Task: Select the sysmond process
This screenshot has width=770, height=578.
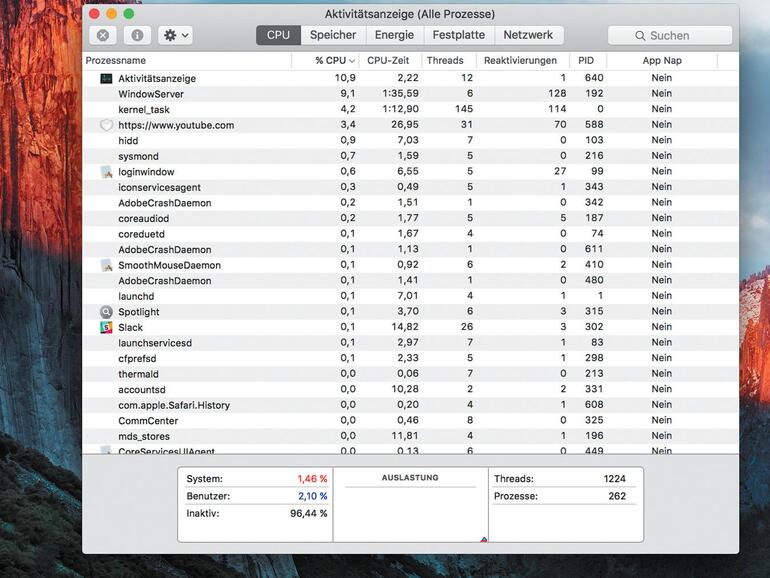Action: 411,156
